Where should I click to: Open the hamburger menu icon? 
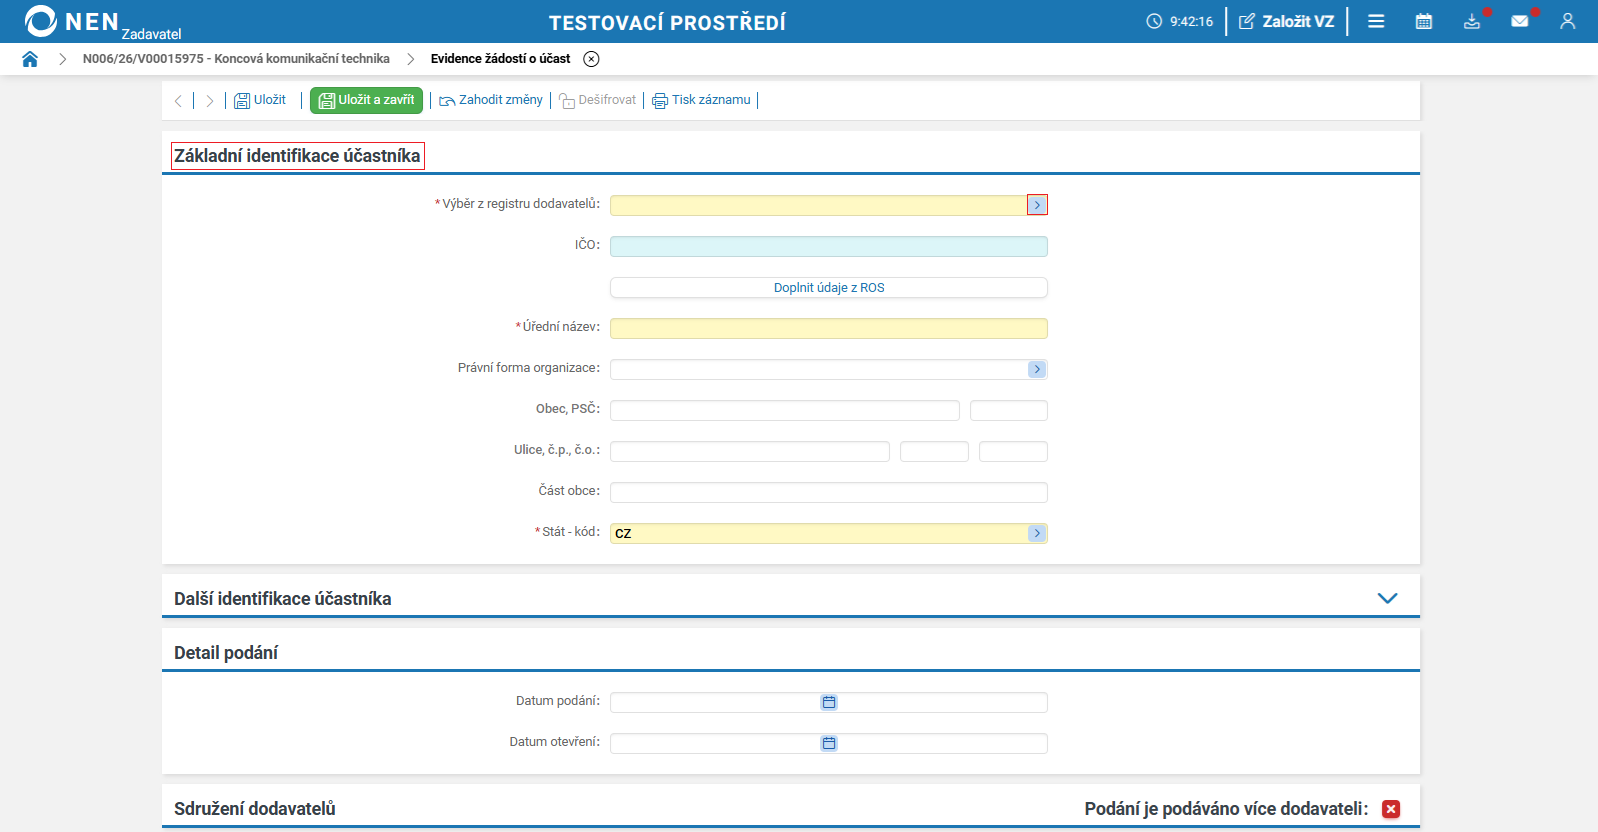pyautogui.click(x=1376, y=21)
